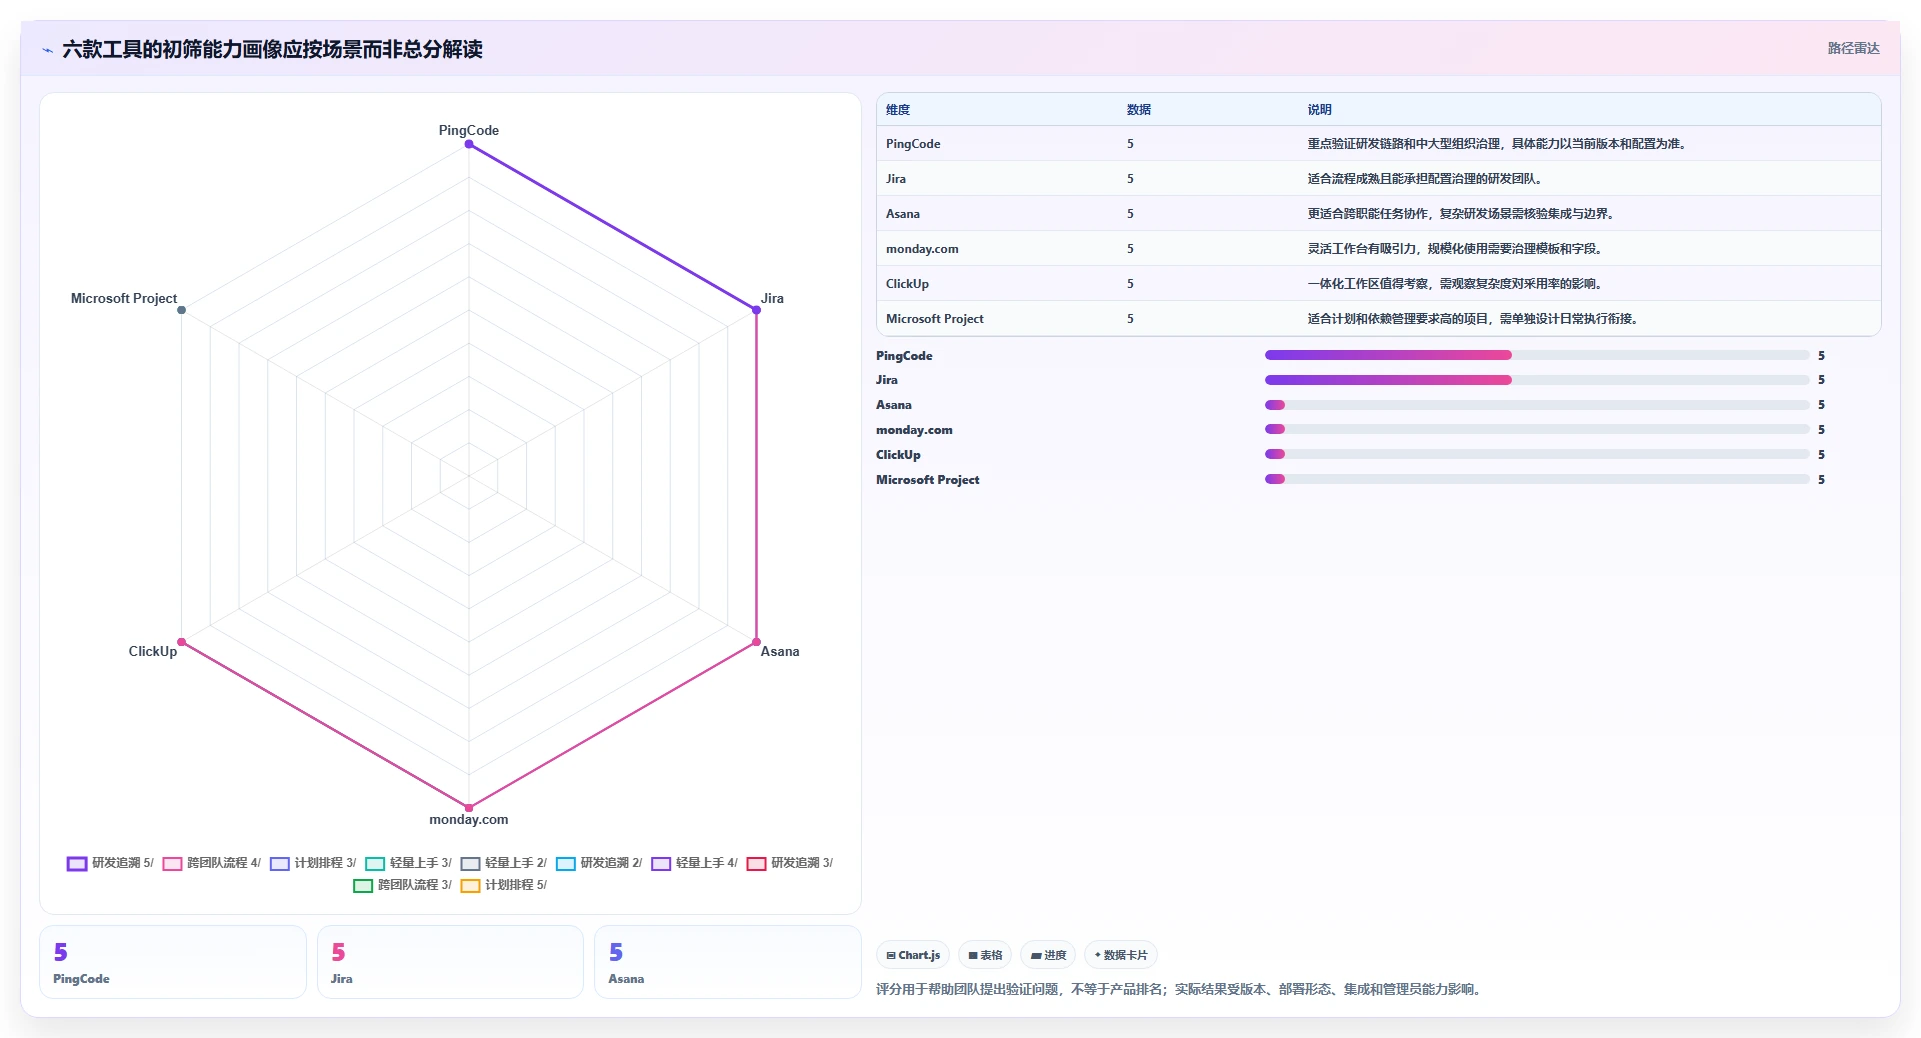The image size is (1921, 1038).
Task: Click the page title 六款工具的初筛能力画像
Action: point(272,49)
